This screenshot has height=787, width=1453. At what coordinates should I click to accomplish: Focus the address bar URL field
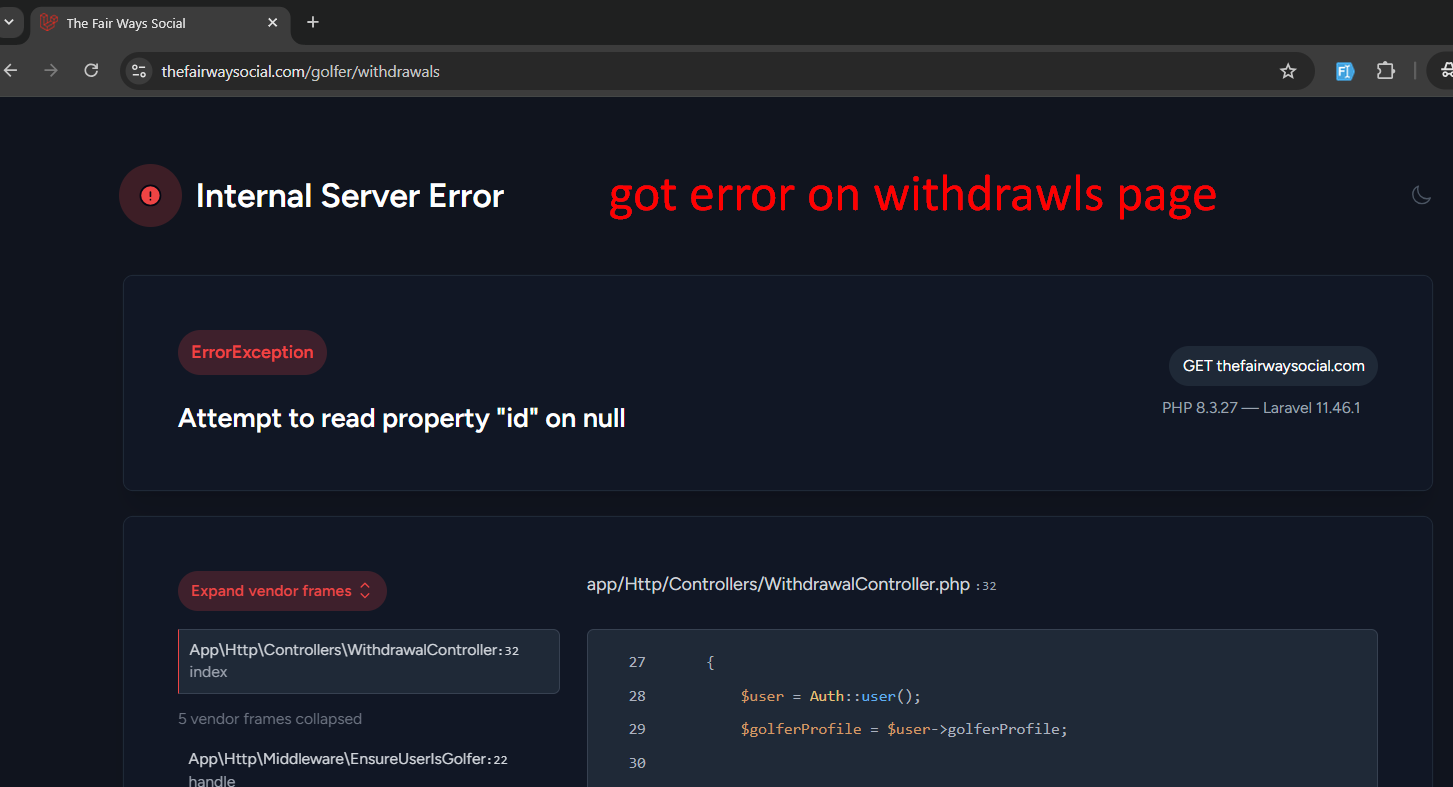point(700,71)
